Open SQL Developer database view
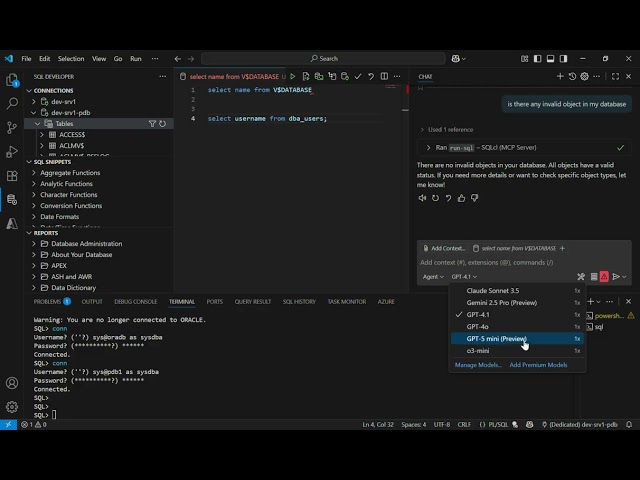The width and height of the screenshot is (640, 480). point(12,200)
